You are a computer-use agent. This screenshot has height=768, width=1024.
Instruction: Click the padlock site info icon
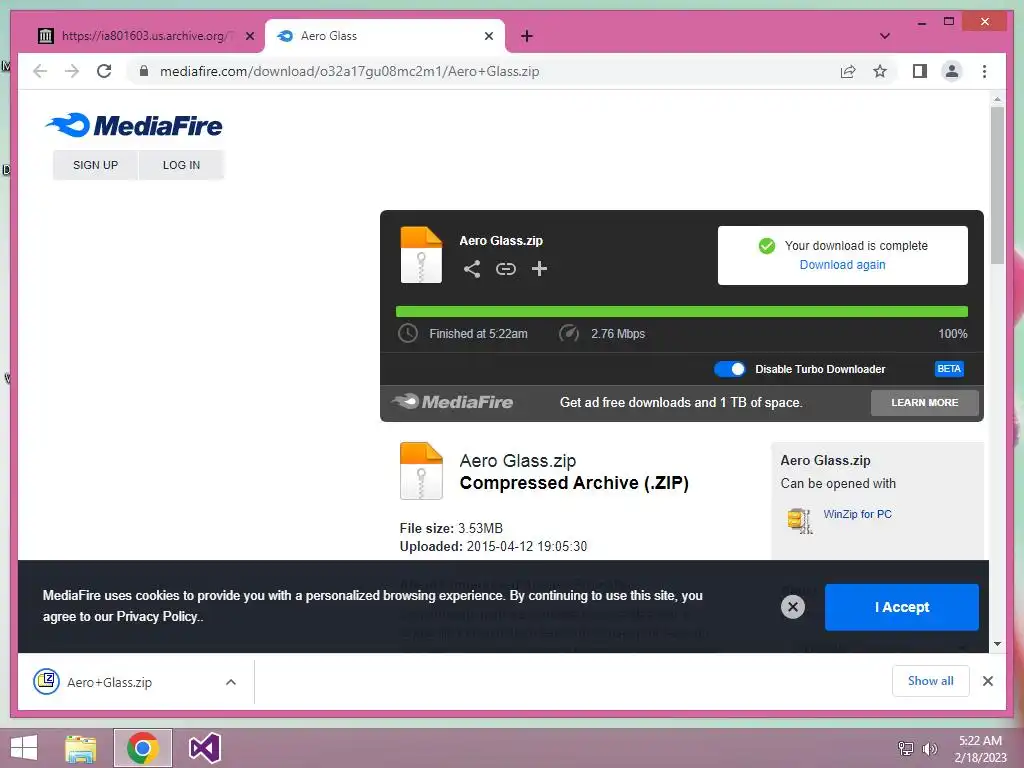(144, 71)
